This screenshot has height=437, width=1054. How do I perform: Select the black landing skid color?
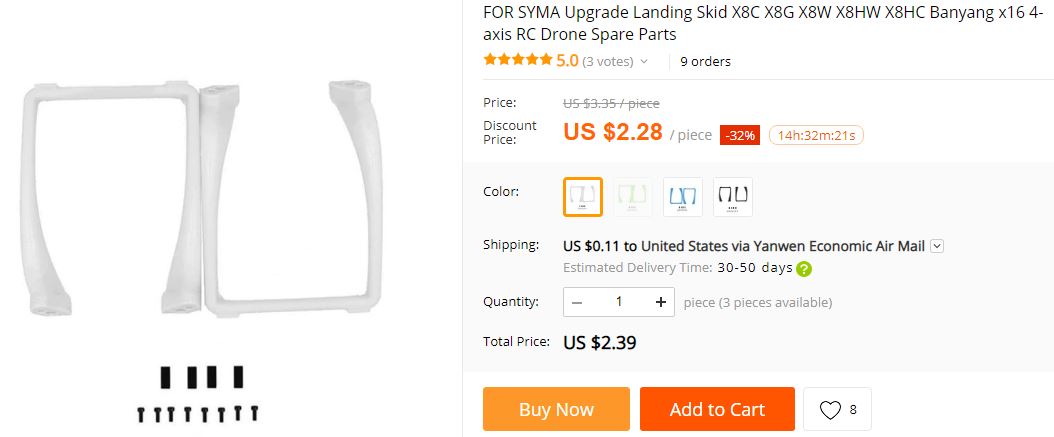733,197
